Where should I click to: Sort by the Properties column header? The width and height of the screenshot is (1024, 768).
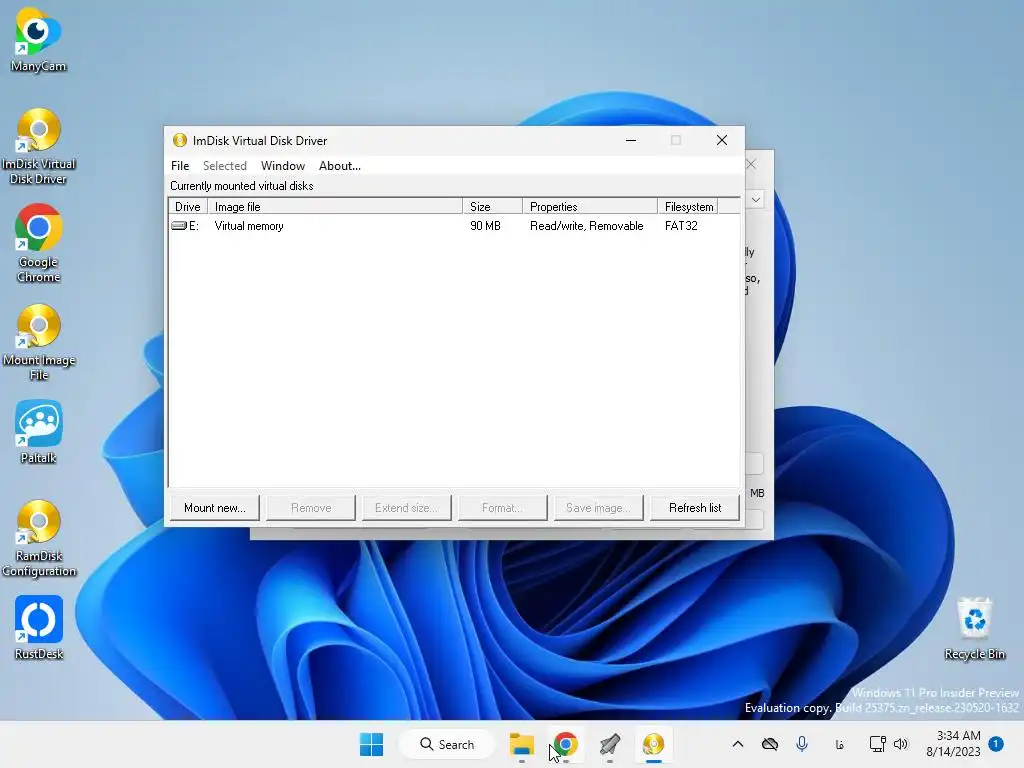click(590, 207)
